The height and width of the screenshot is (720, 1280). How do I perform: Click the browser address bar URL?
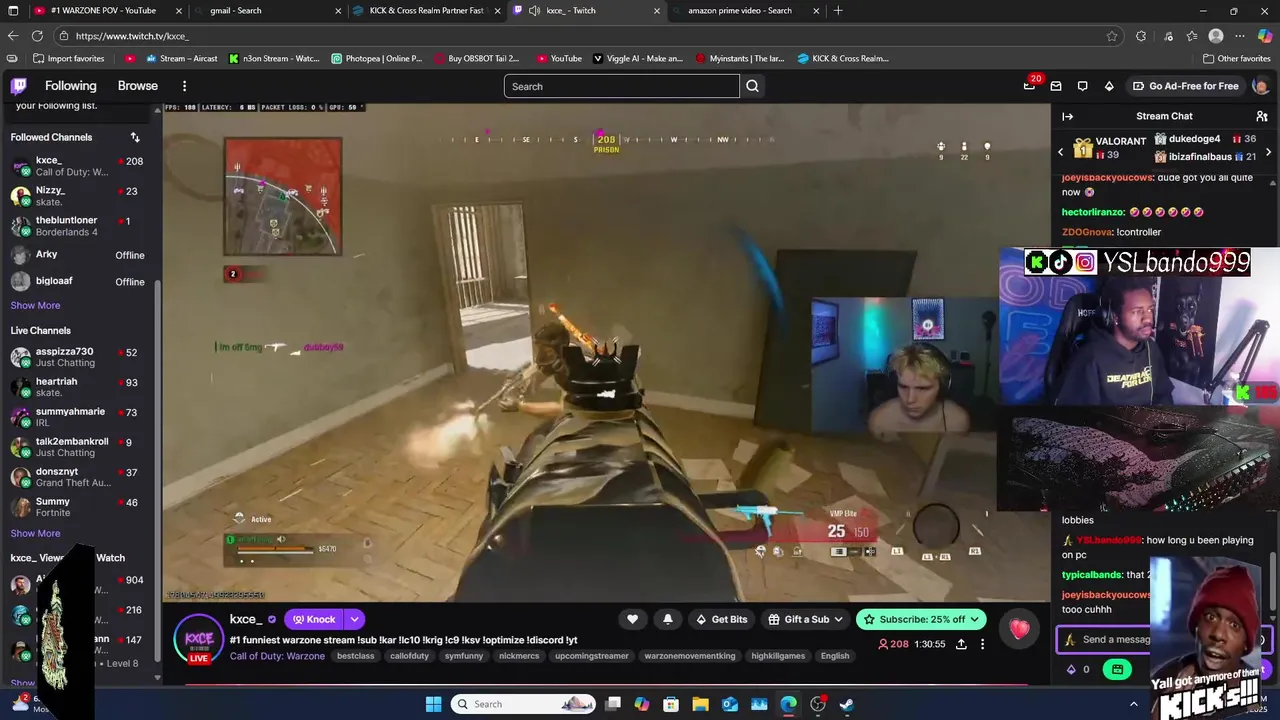click(132, 36)
